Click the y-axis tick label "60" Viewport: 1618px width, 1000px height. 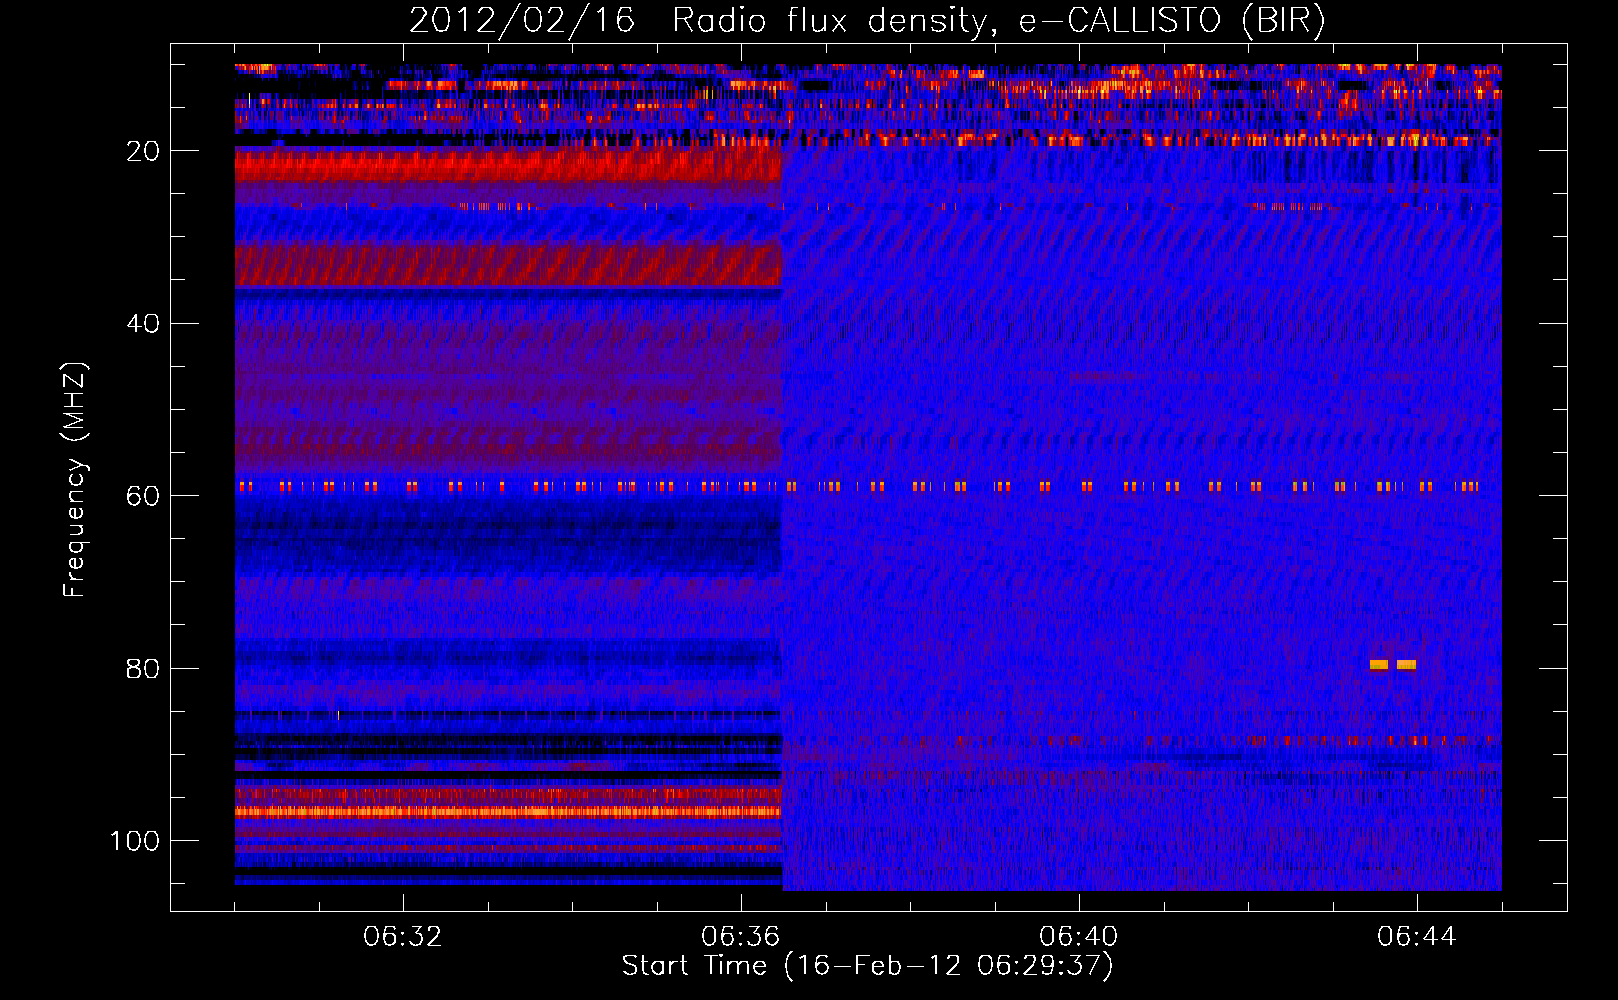[143, 496]
